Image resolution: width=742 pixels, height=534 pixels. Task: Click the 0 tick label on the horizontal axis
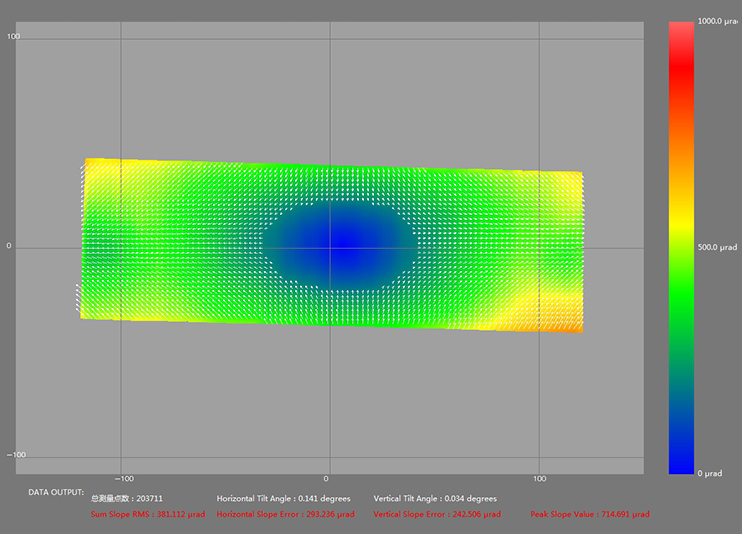pyautogui.click(x=327, y=478)
